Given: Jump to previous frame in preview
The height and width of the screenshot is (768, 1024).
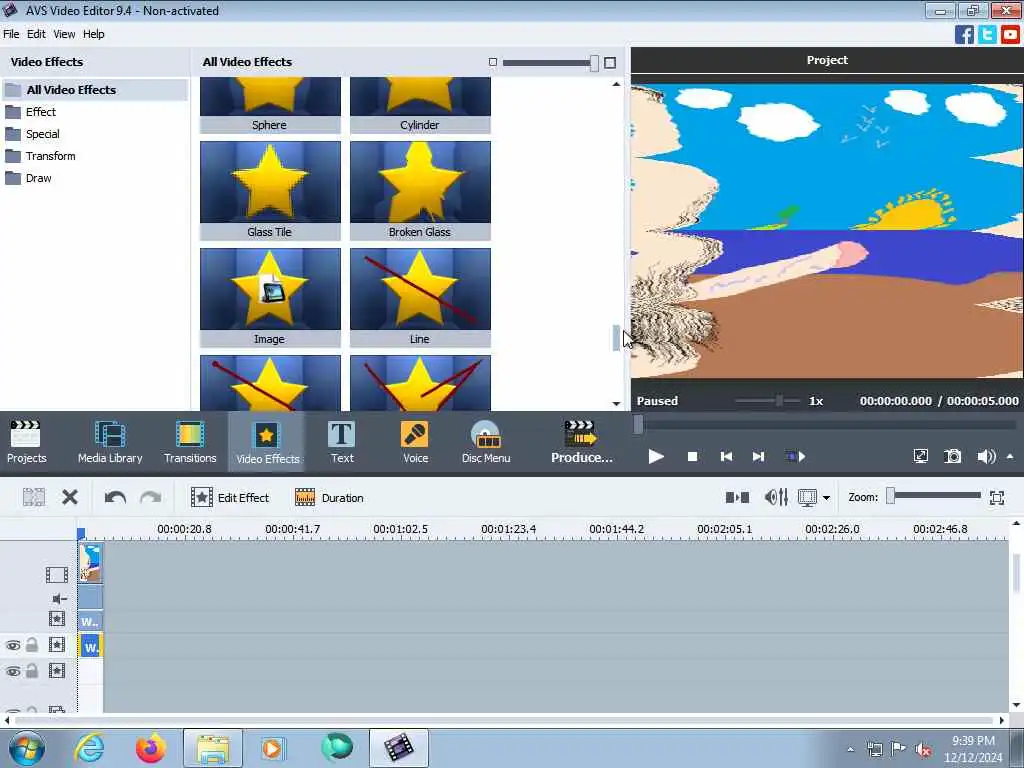Looking at the screenshot, I should pos(726,456).
